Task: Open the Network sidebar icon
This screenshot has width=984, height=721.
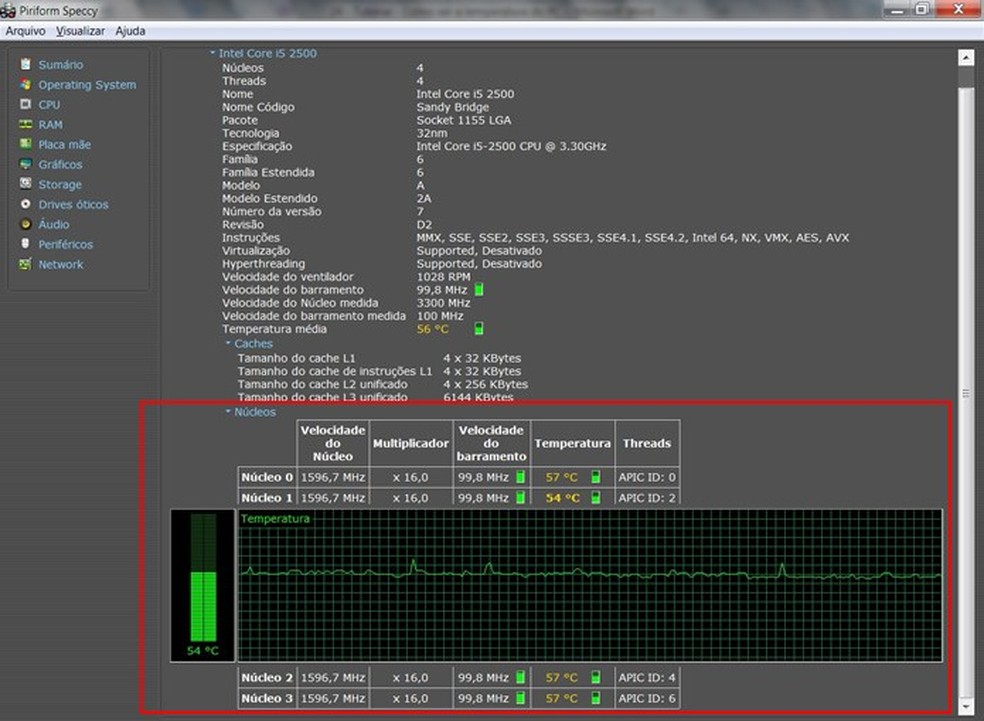Action: pyautogui.click(x=26, y=264)
